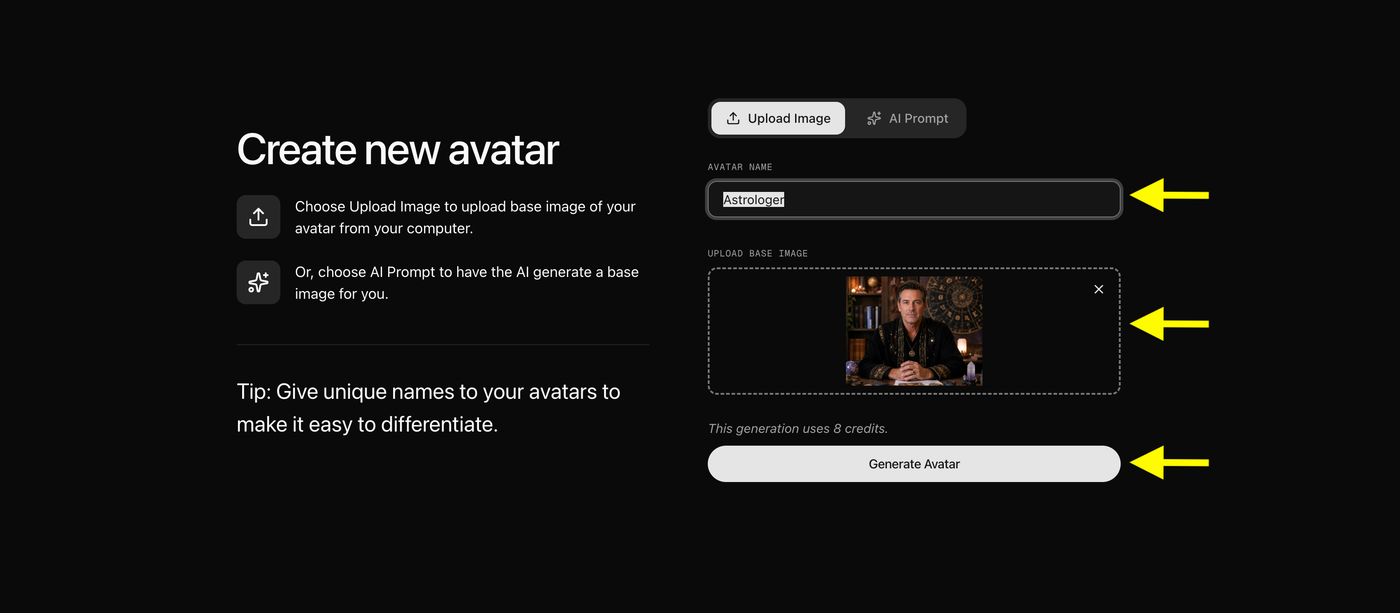Image resolution: width=1400 pixels, height=613 pixels.
Task: Click the Create new avatar heading
Action: 398,149
